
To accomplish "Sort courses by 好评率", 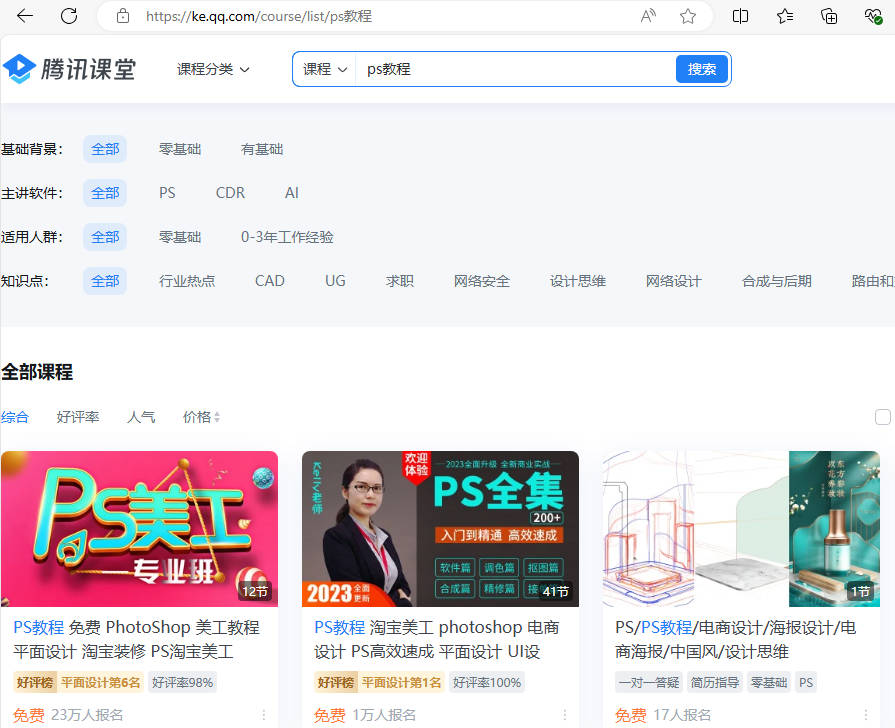I will [78, 417].
